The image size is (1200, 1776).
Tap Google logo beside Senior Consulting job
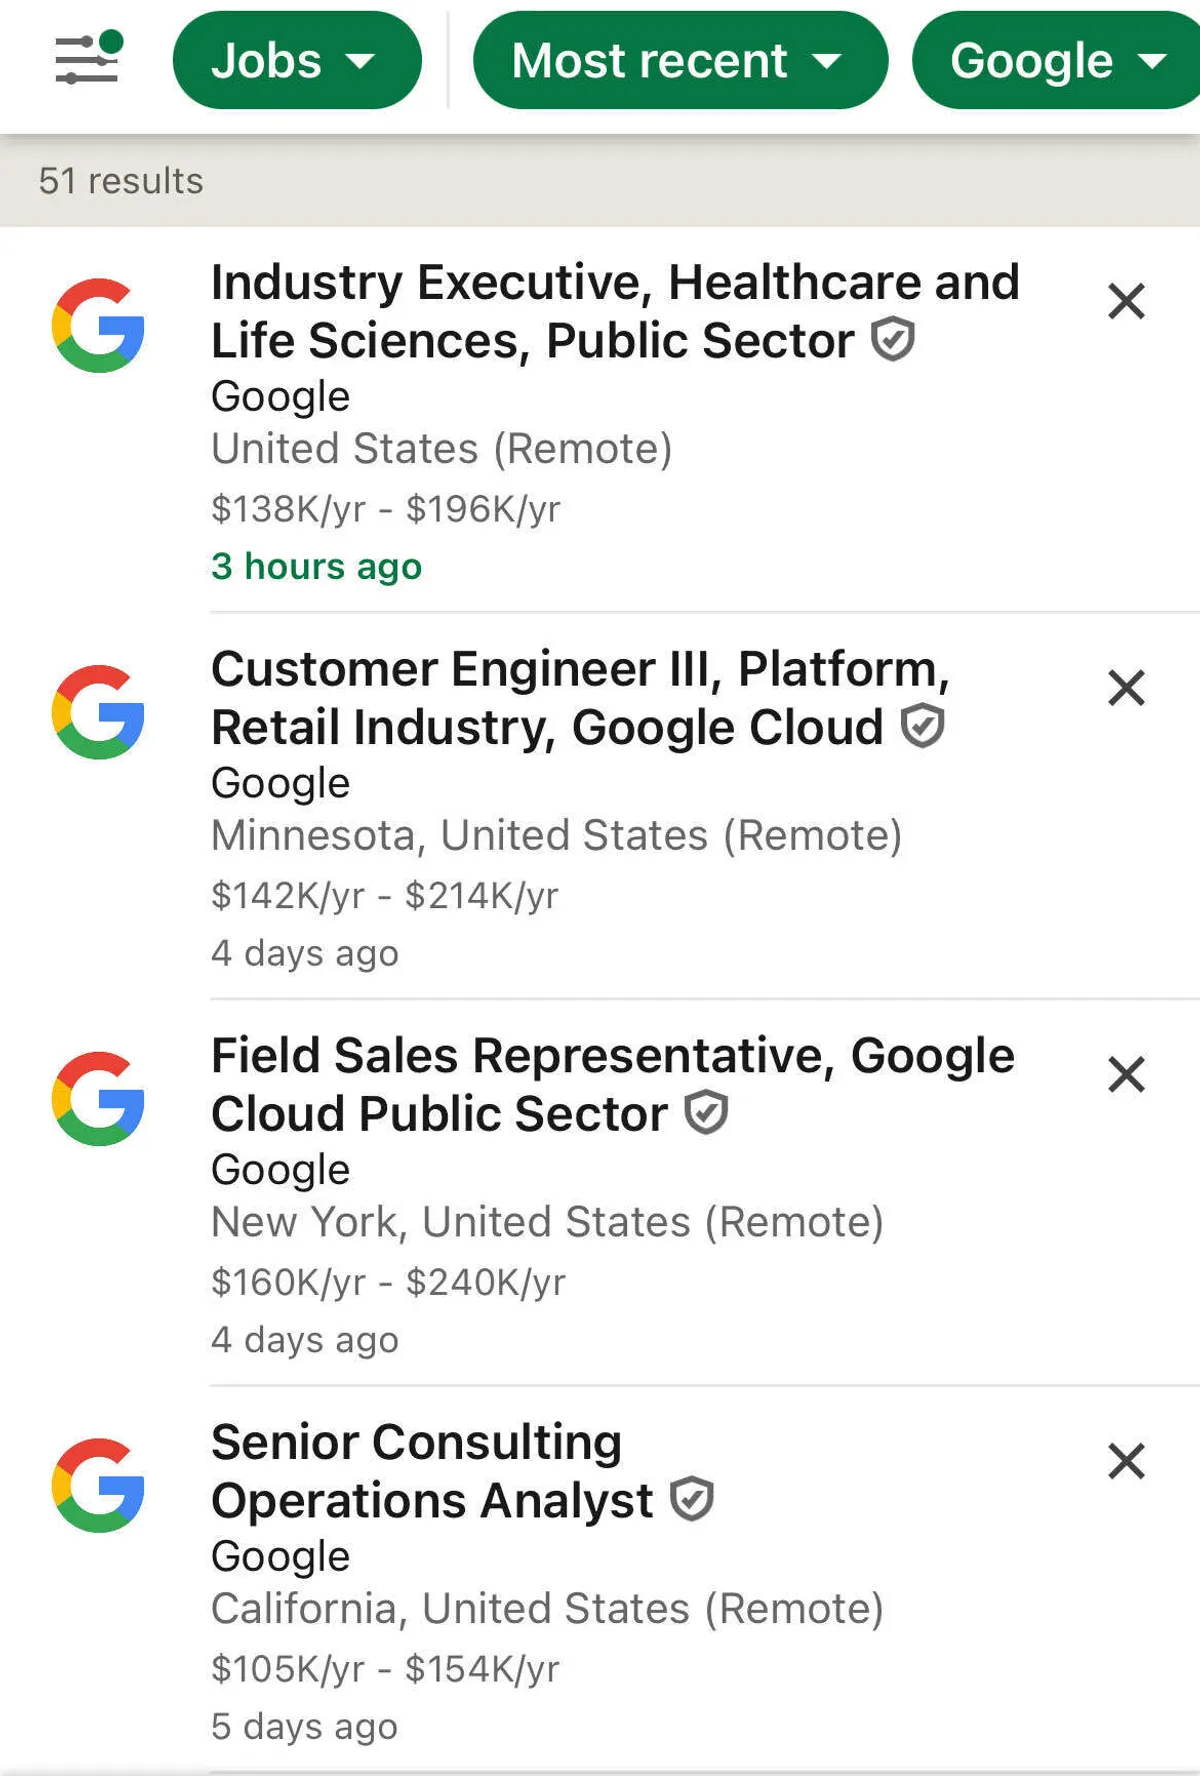tap(98, 1485)
